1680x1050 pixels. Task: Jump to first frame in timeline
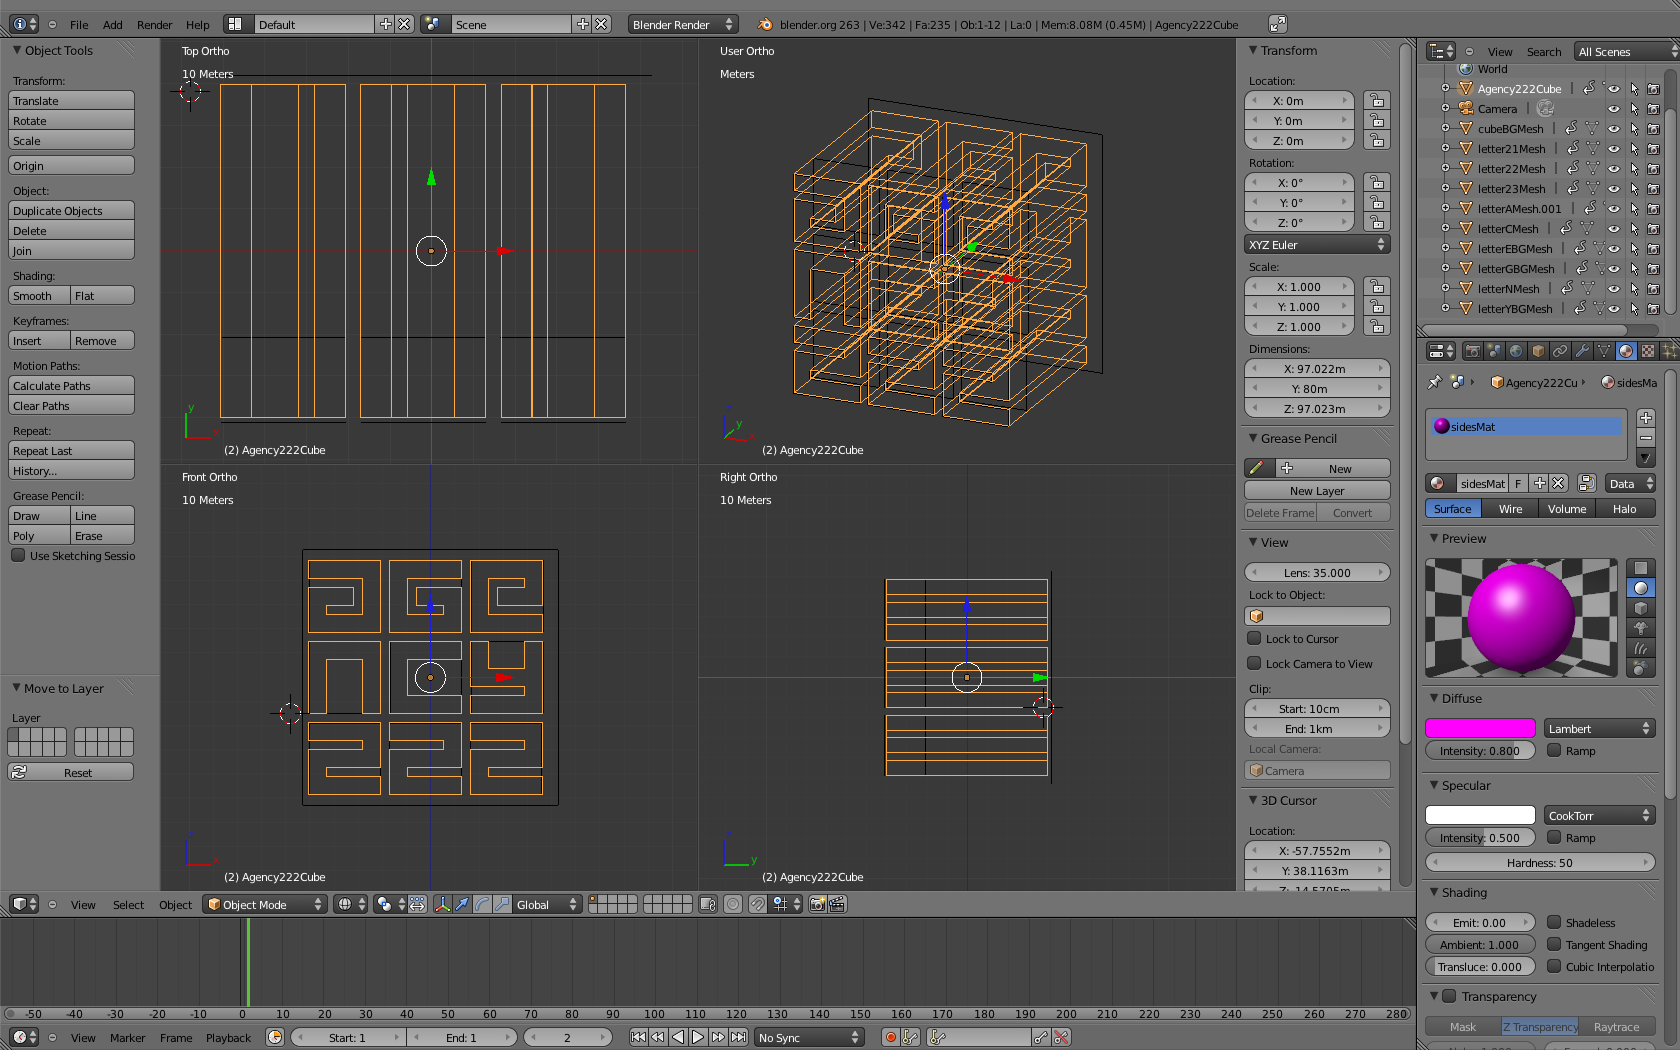tap(638, 1037)
